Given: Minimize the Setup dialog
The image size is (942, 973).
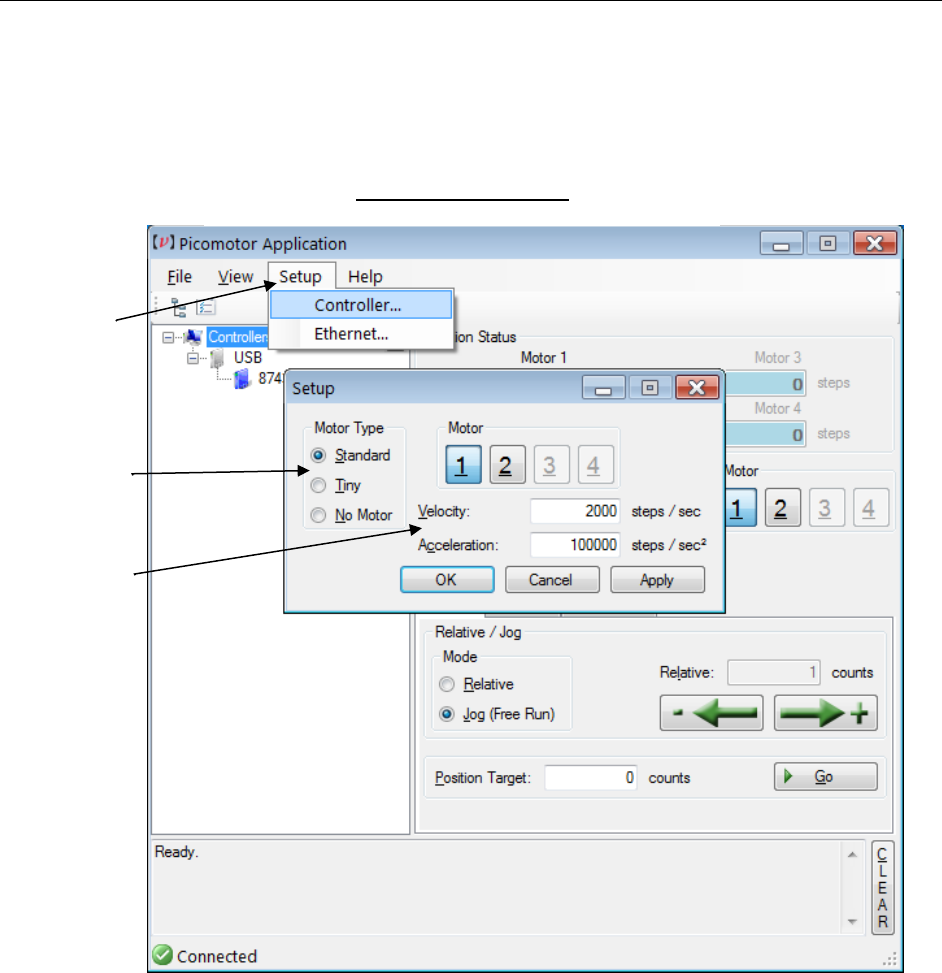Looking at the screenshot, I should point(603,388).
